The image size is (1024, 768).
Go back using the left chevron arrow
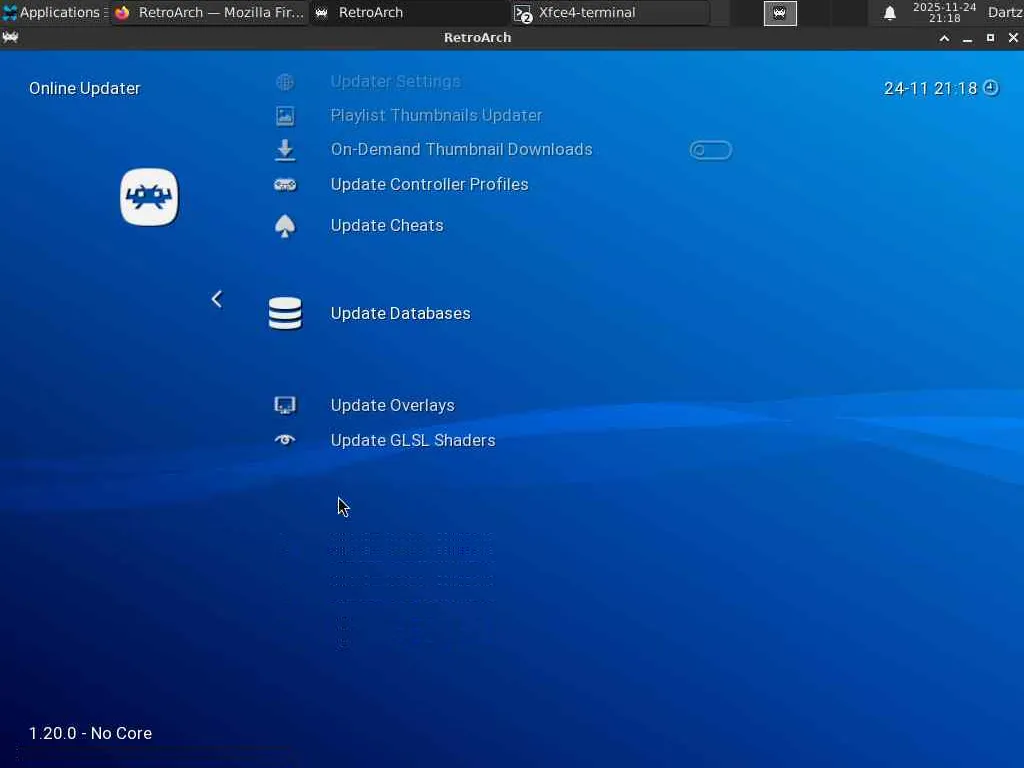pos(217,299)
